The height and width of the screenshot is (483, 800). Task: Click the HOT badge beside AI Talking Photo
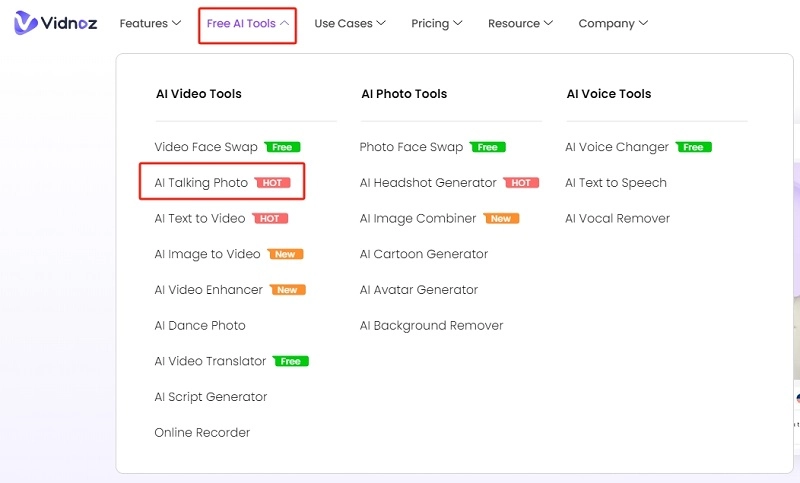(x=271, y=183)
